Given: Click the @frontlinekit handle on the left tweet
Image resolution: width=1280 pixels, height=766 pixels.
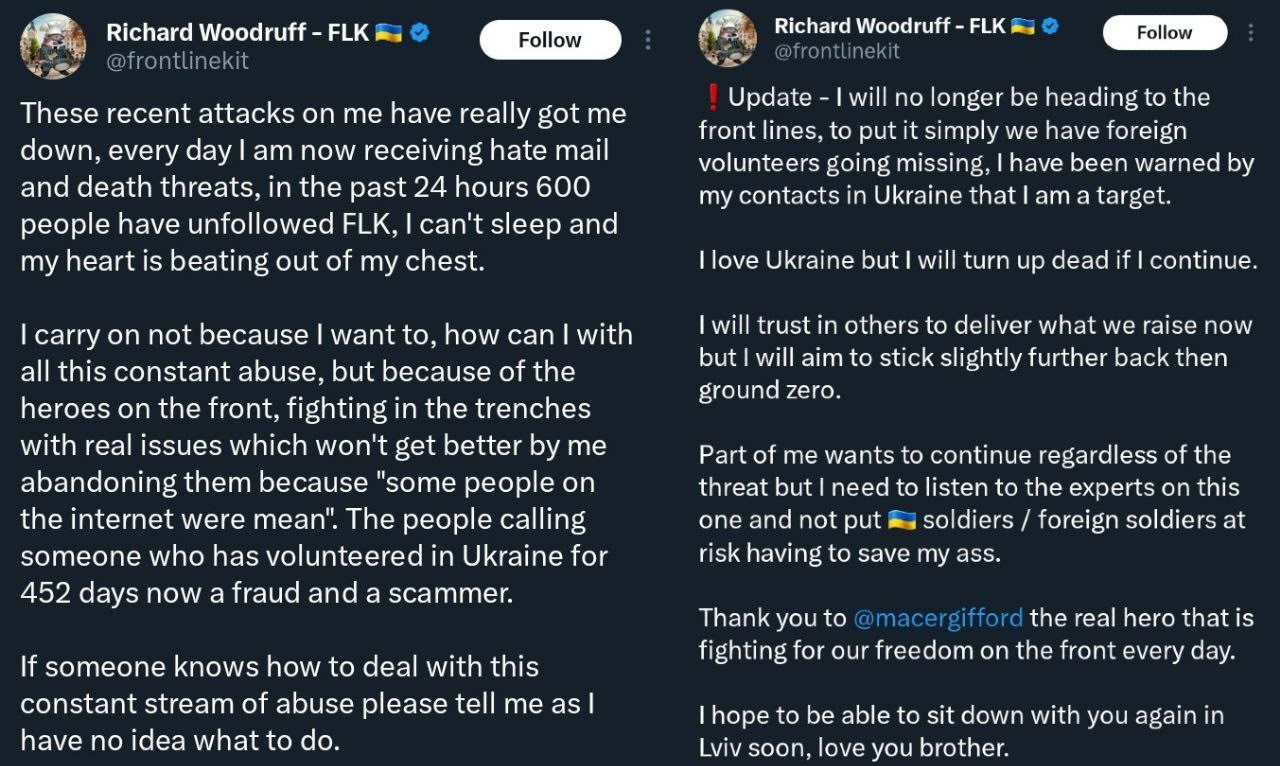Looking at the screenshot, I should (177, 61).
